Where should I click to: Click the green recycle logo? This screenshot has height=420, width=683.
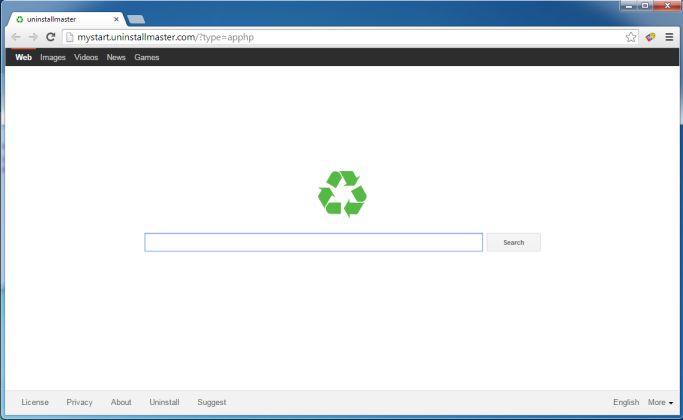(342, 194)
